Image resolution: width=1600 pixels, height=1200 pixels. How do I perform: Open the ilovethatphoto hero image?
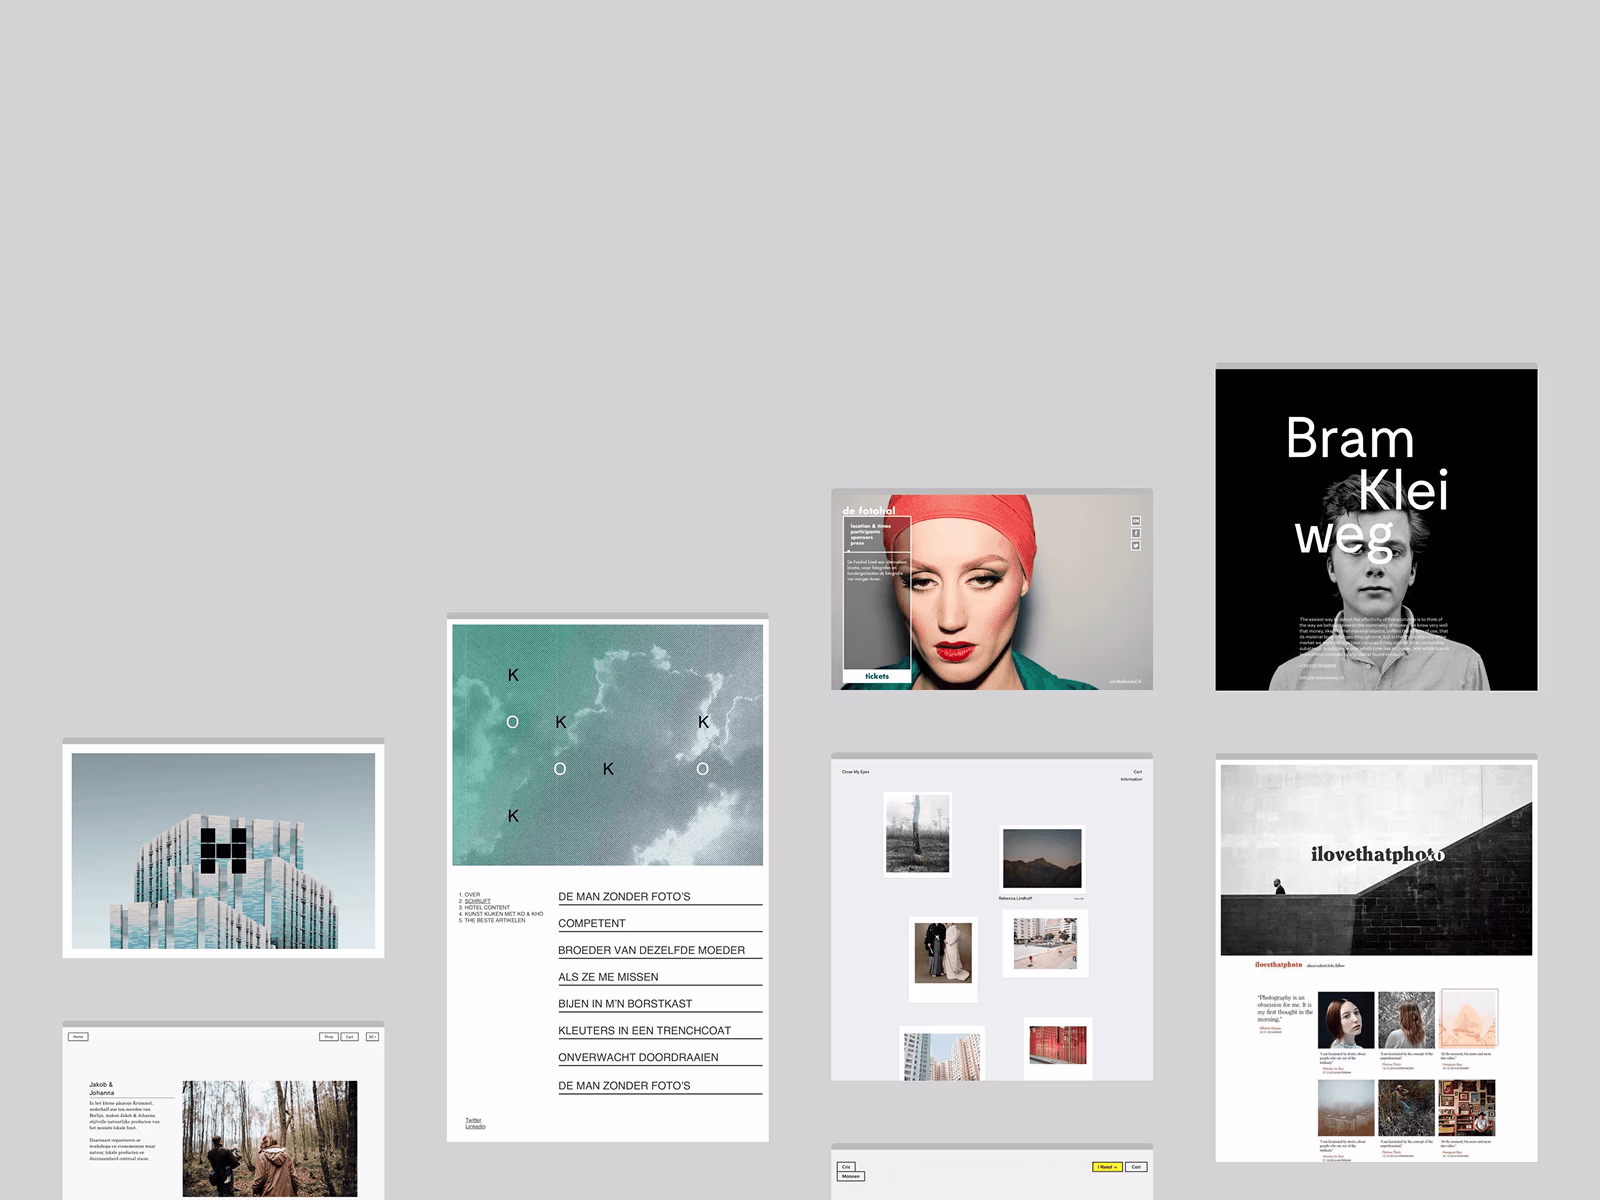click(1376, 860)
